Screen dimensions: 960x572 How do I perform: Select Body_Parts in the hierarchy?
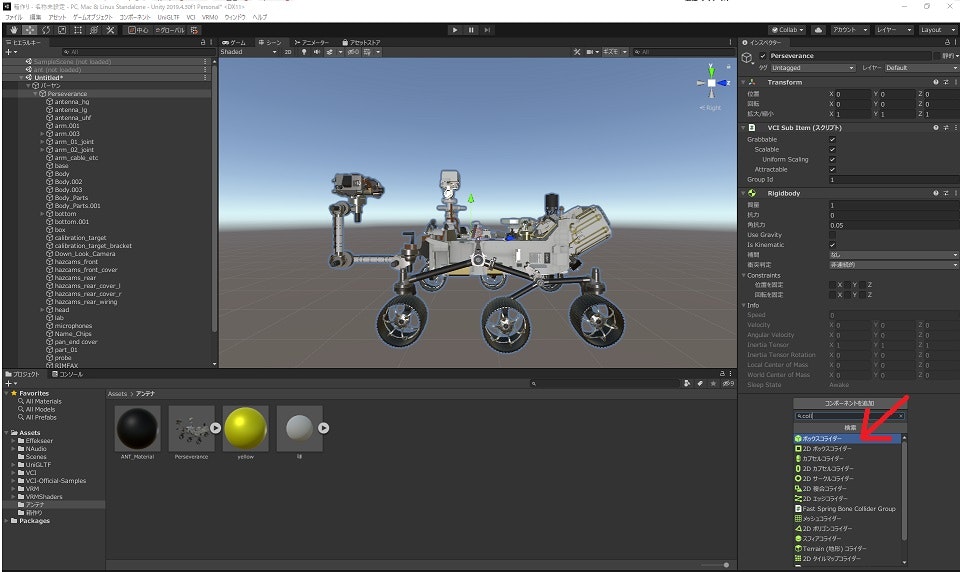tap(71, 198)
